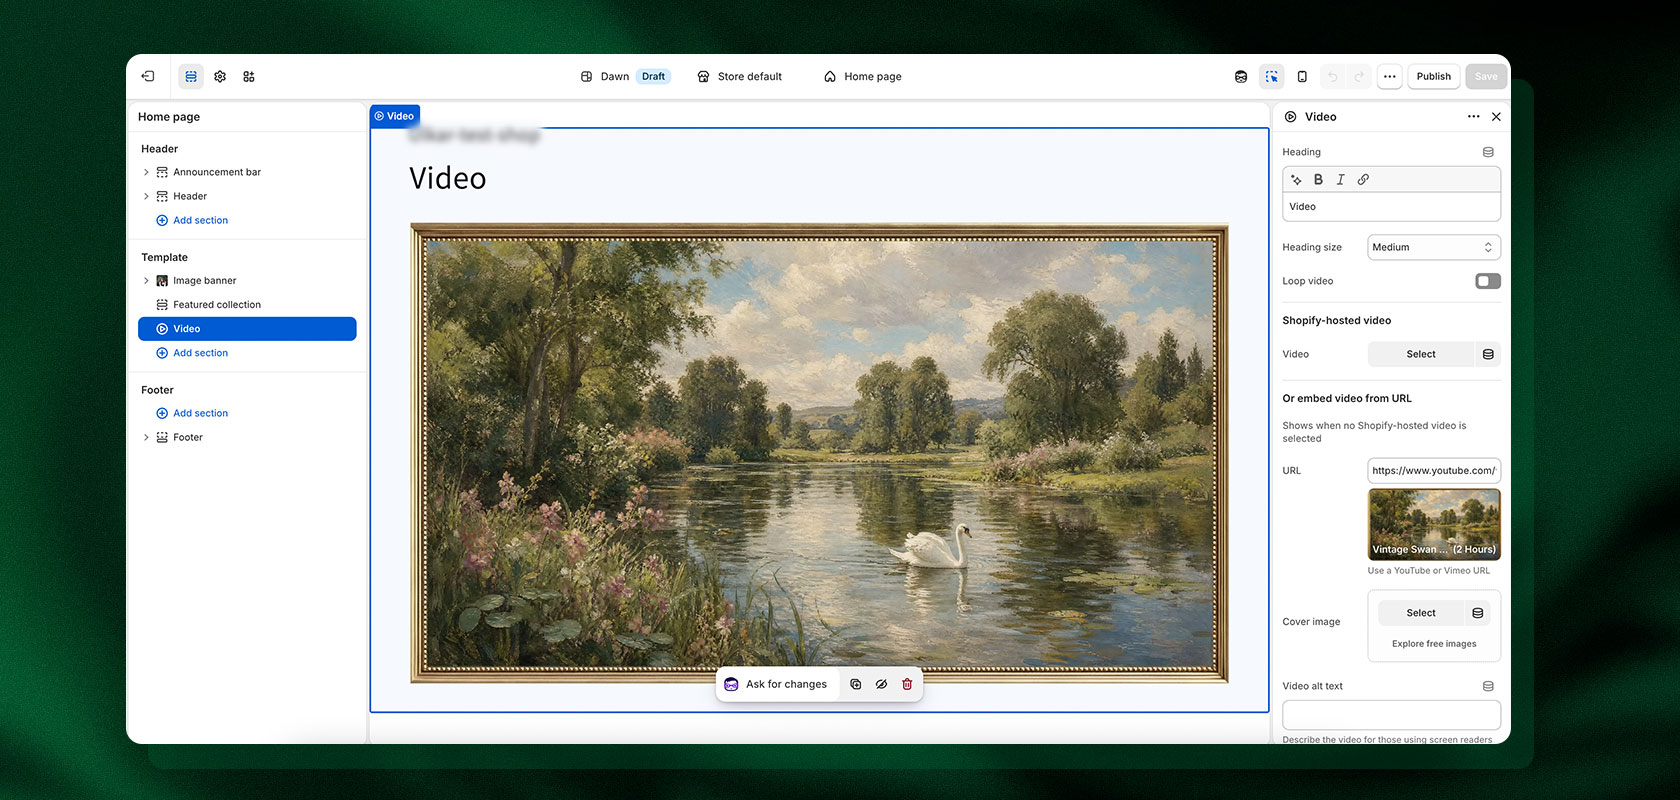Image resolution: width=1680 pixels, height=800 pixels.
Task: Click the Save button
Action: [x=1486, y=76]
